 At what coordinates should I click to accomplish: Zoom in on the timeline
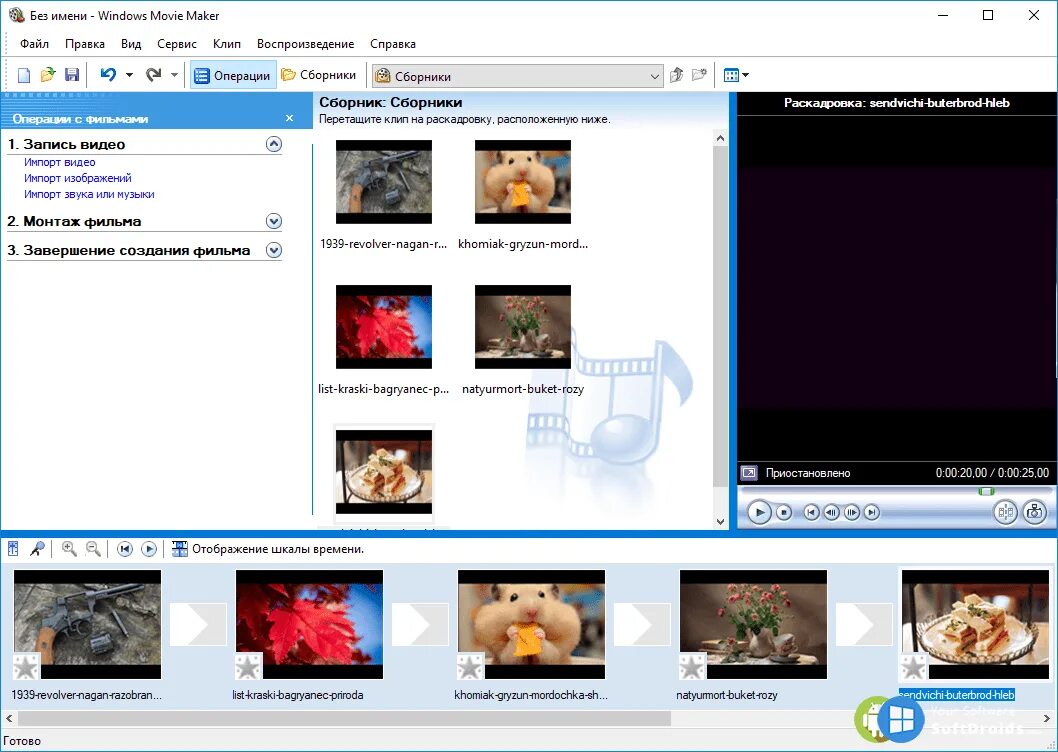[x=69, y=549]
